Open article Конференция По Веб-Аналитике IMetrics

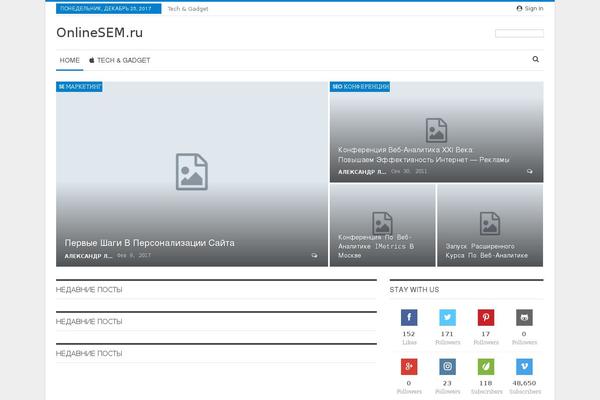click(376, 246)
